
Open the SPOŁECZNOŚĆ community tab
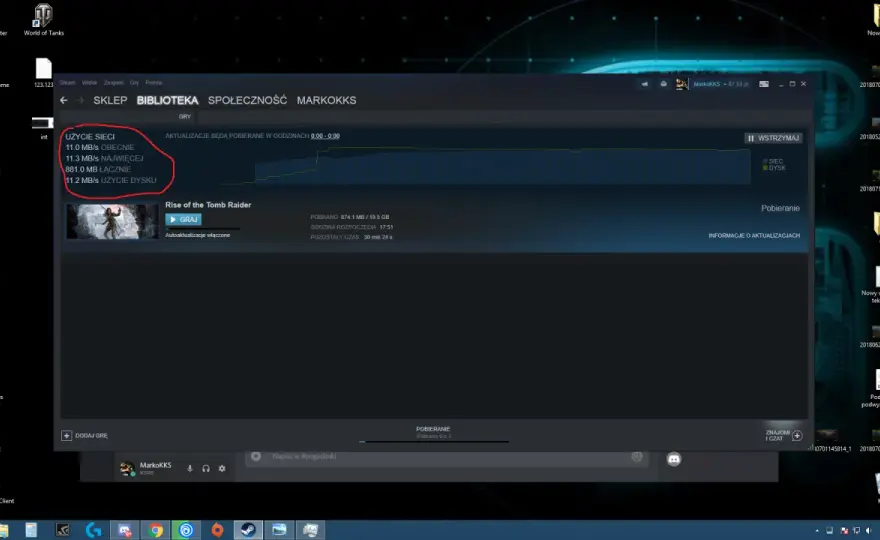click(247, 100)
